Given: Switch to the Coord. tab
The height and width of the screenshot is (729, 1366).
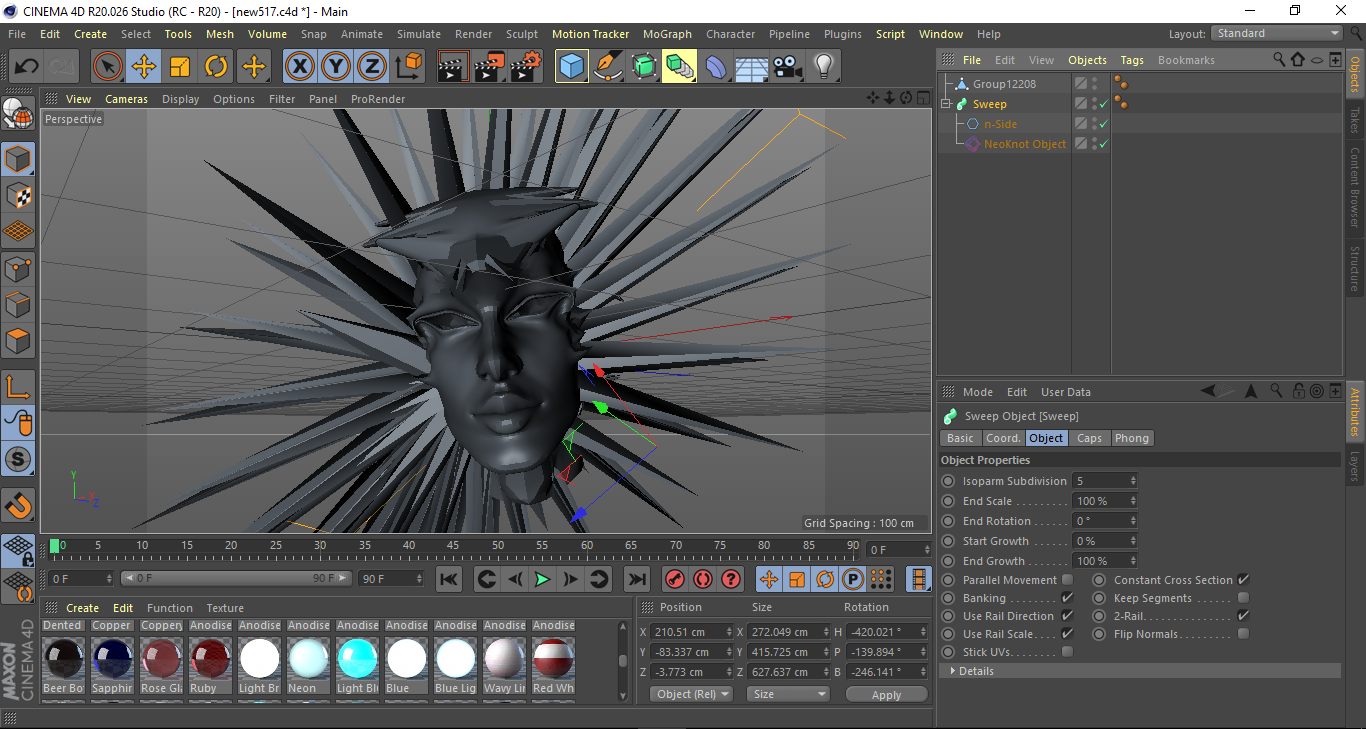Looking at the screenshot, I should 1003,438.
